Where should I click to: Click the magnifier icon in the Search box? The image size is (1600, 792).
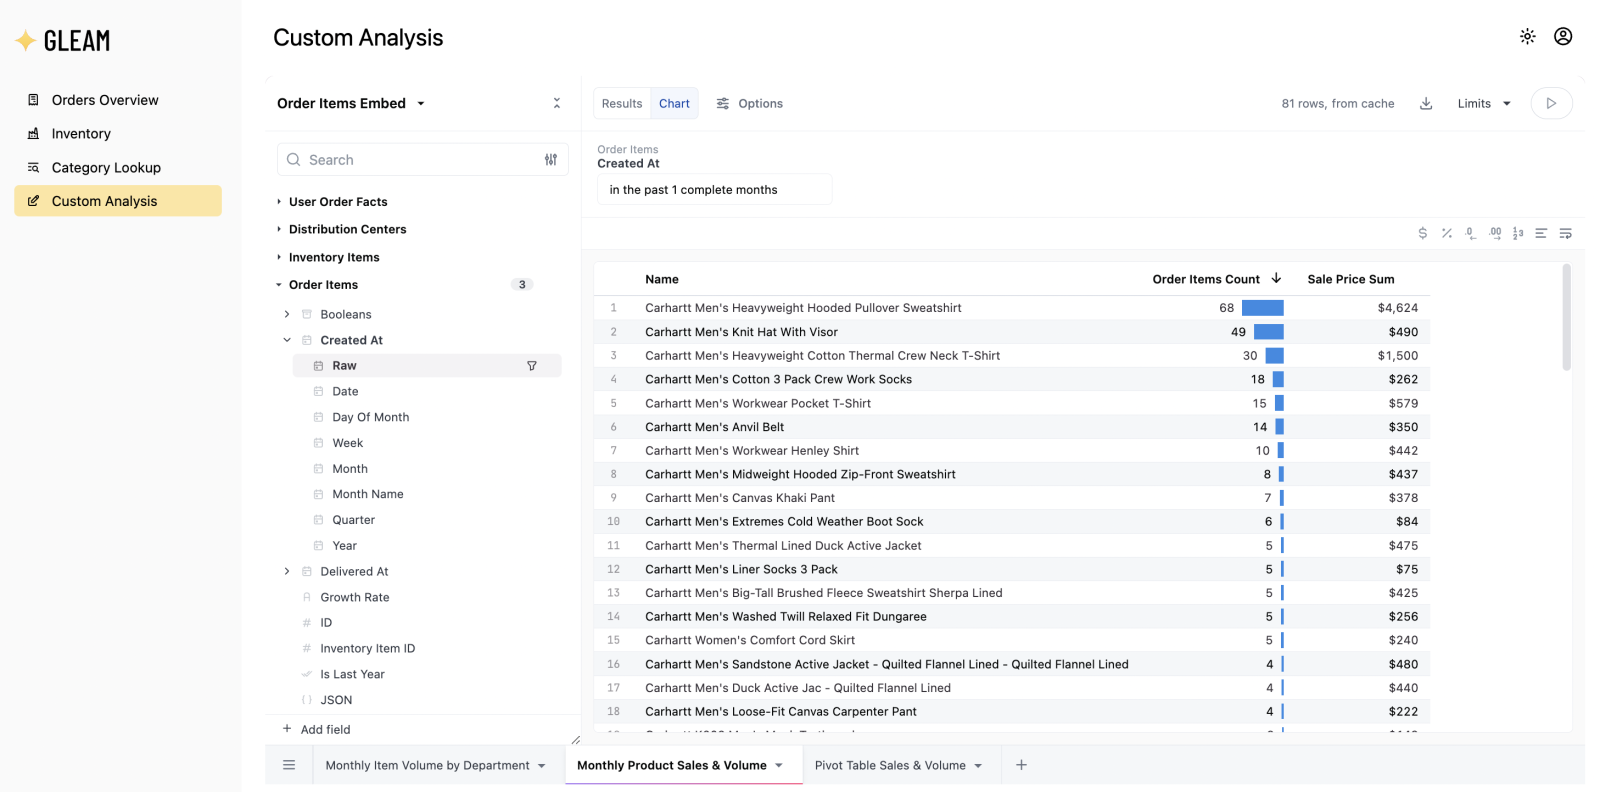[293, 160]
